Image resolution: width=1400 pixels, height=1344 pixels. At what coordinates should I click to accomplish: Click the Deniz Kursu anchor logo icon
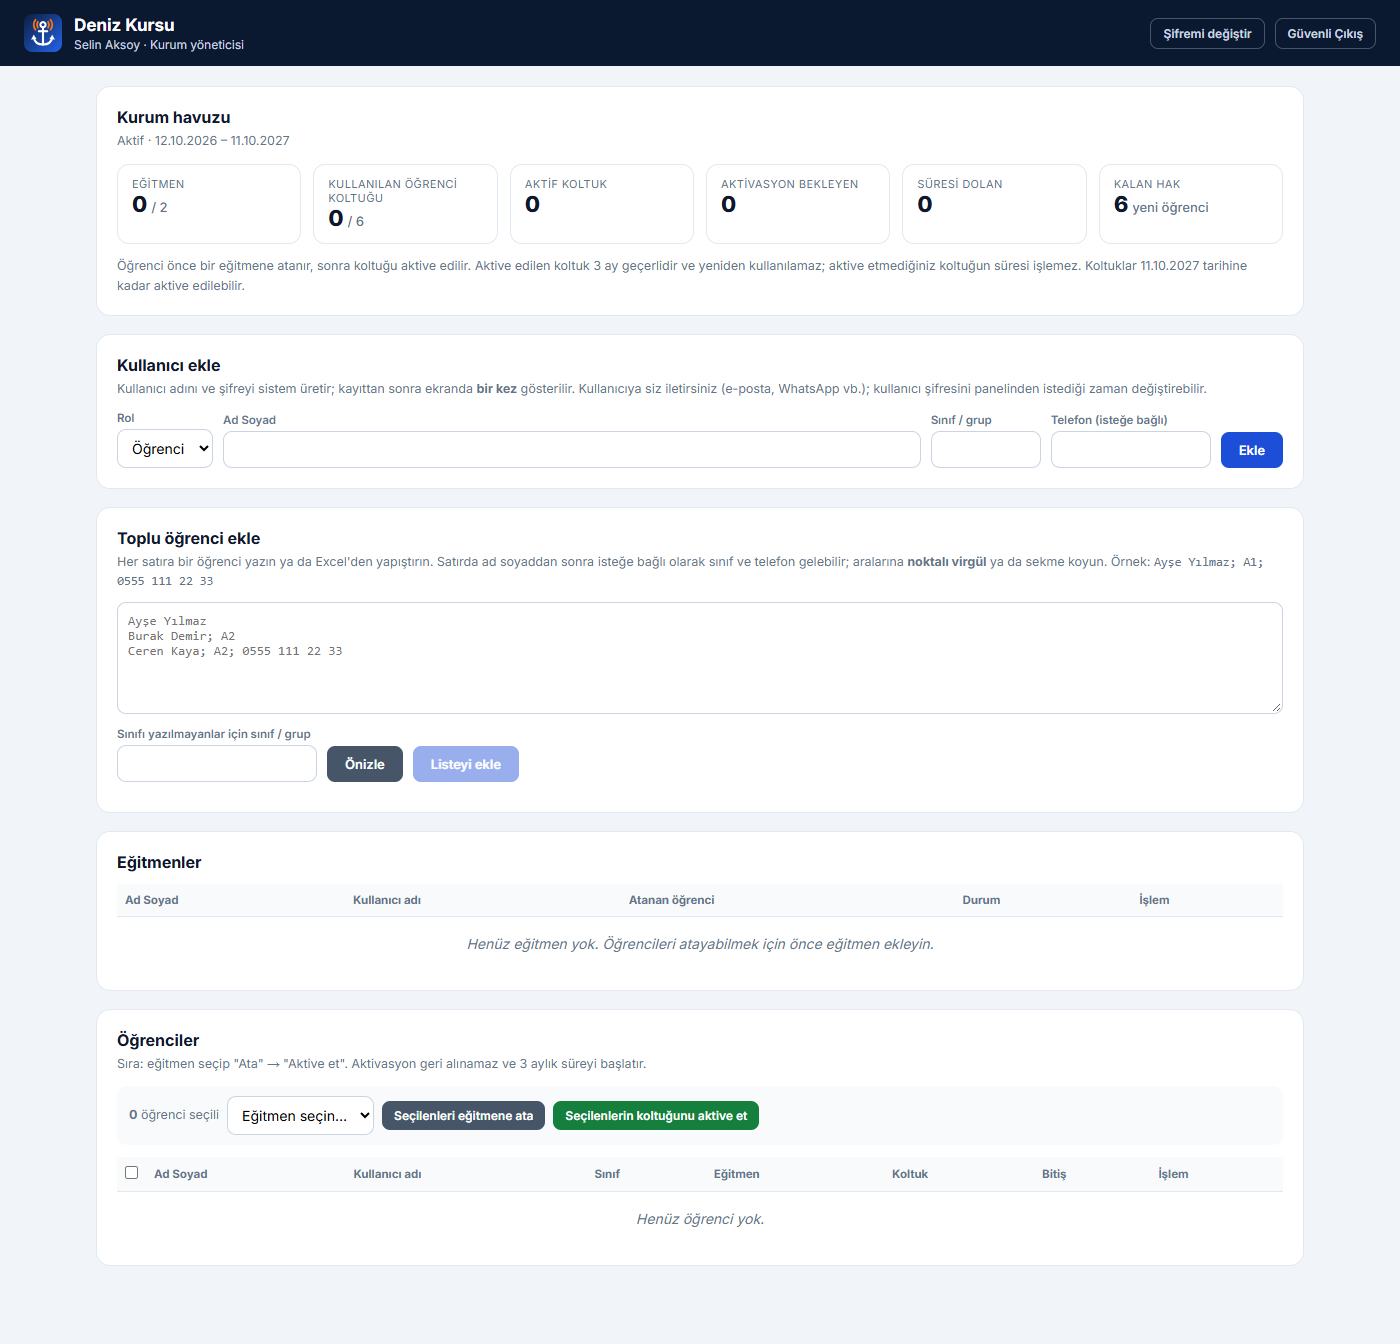[43, 33]
